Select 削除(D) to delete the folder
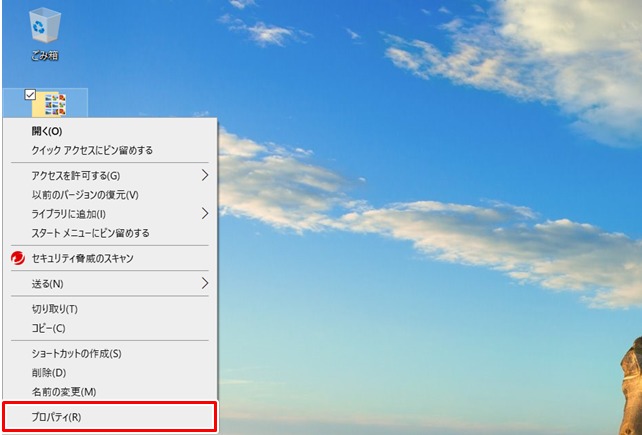The height and width of the screenshot is (435, 642). pyautogui.click(x=110, y=372)
